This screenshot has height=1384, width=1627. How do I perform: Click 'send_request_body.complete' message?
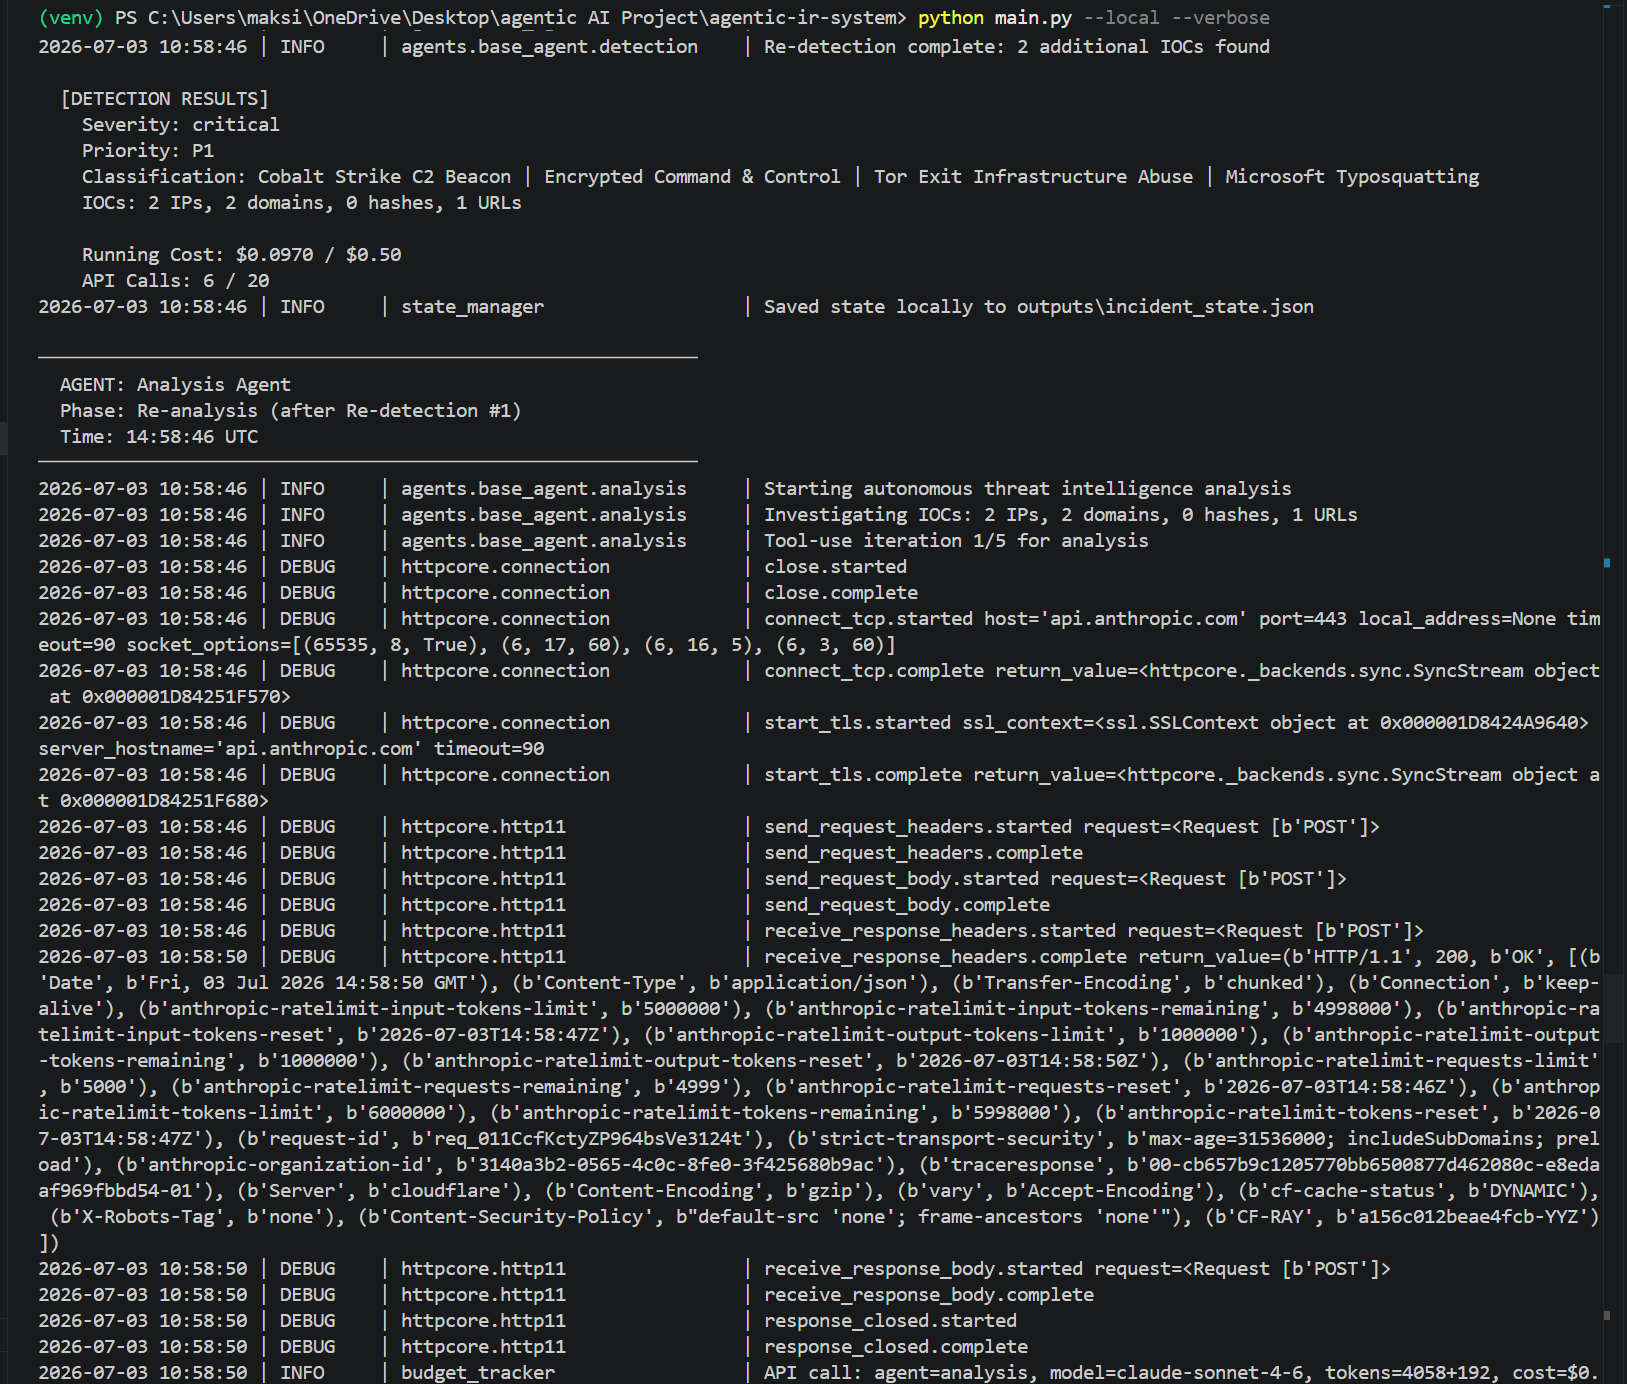coord(907,904)
